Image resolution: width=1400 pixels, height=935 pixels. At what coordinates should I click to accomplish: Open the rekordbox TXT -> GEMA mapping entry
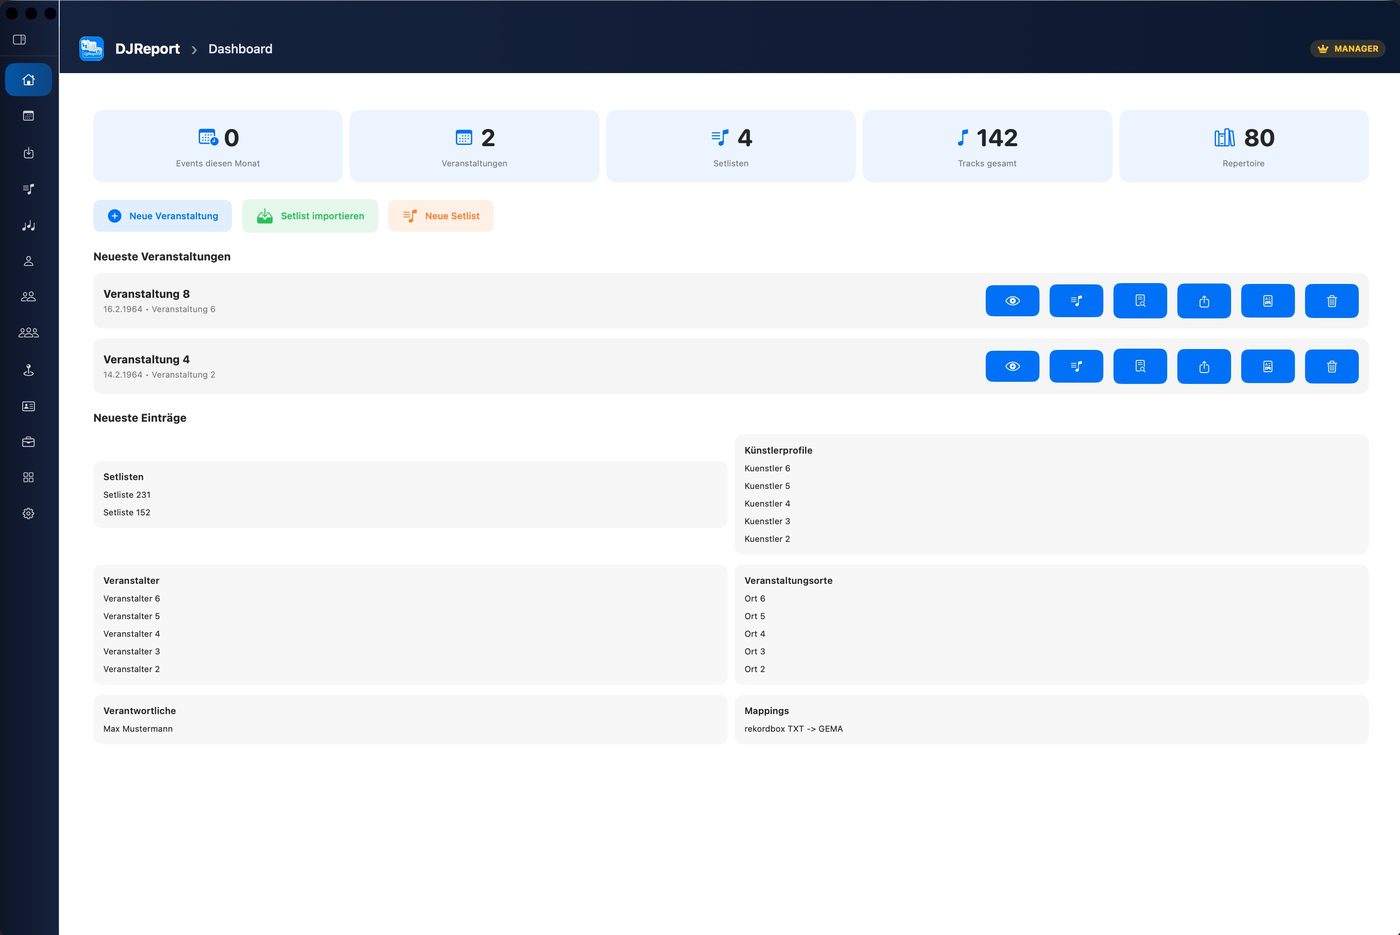click(793, 728)
